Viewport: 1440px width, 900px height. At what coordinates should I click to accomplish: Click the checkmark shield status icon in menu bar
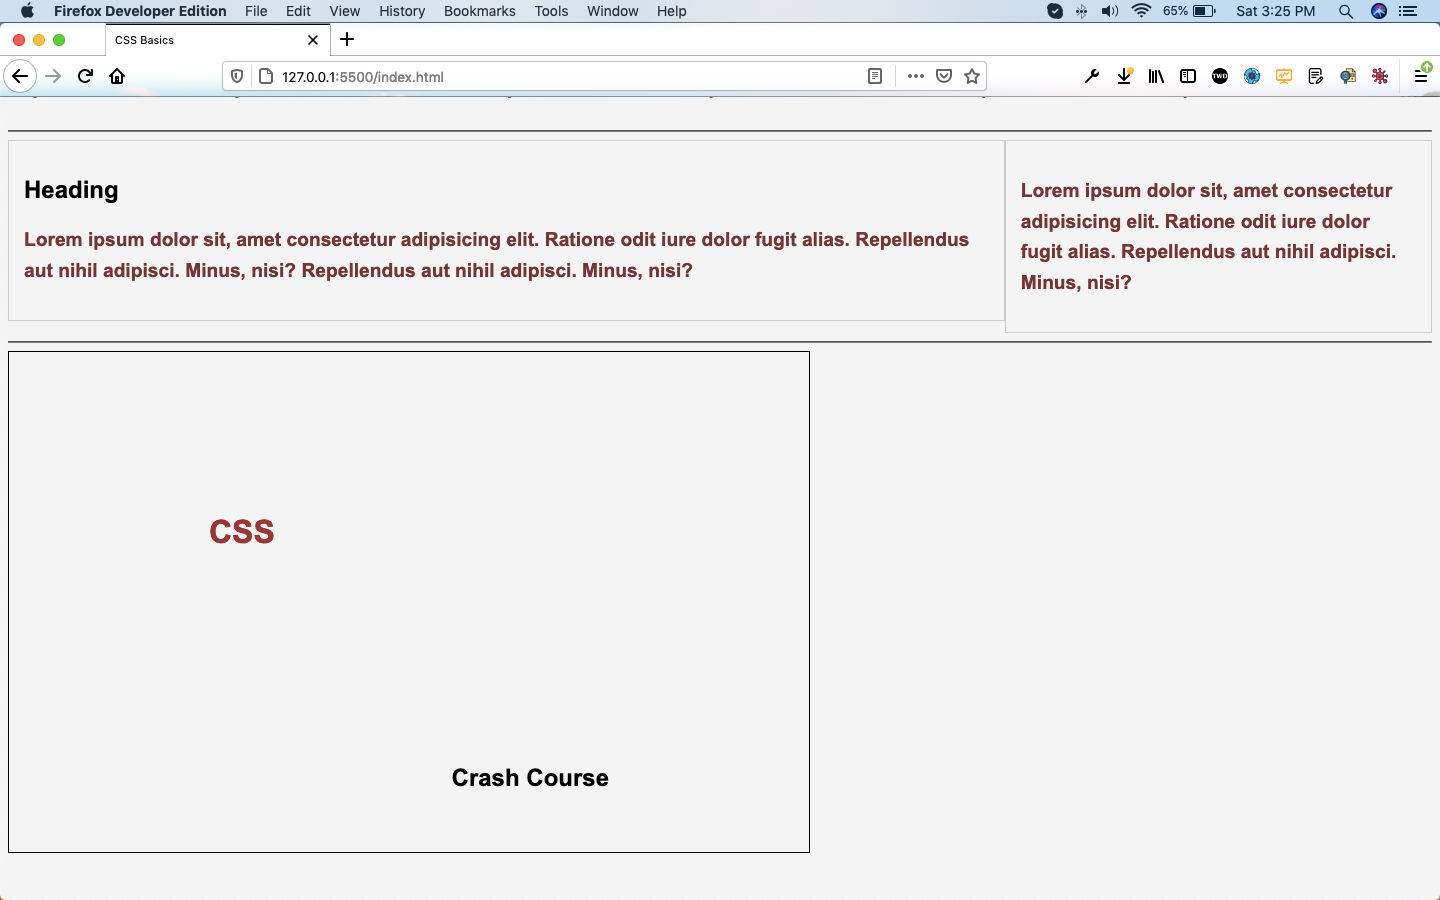point(1055,11)
